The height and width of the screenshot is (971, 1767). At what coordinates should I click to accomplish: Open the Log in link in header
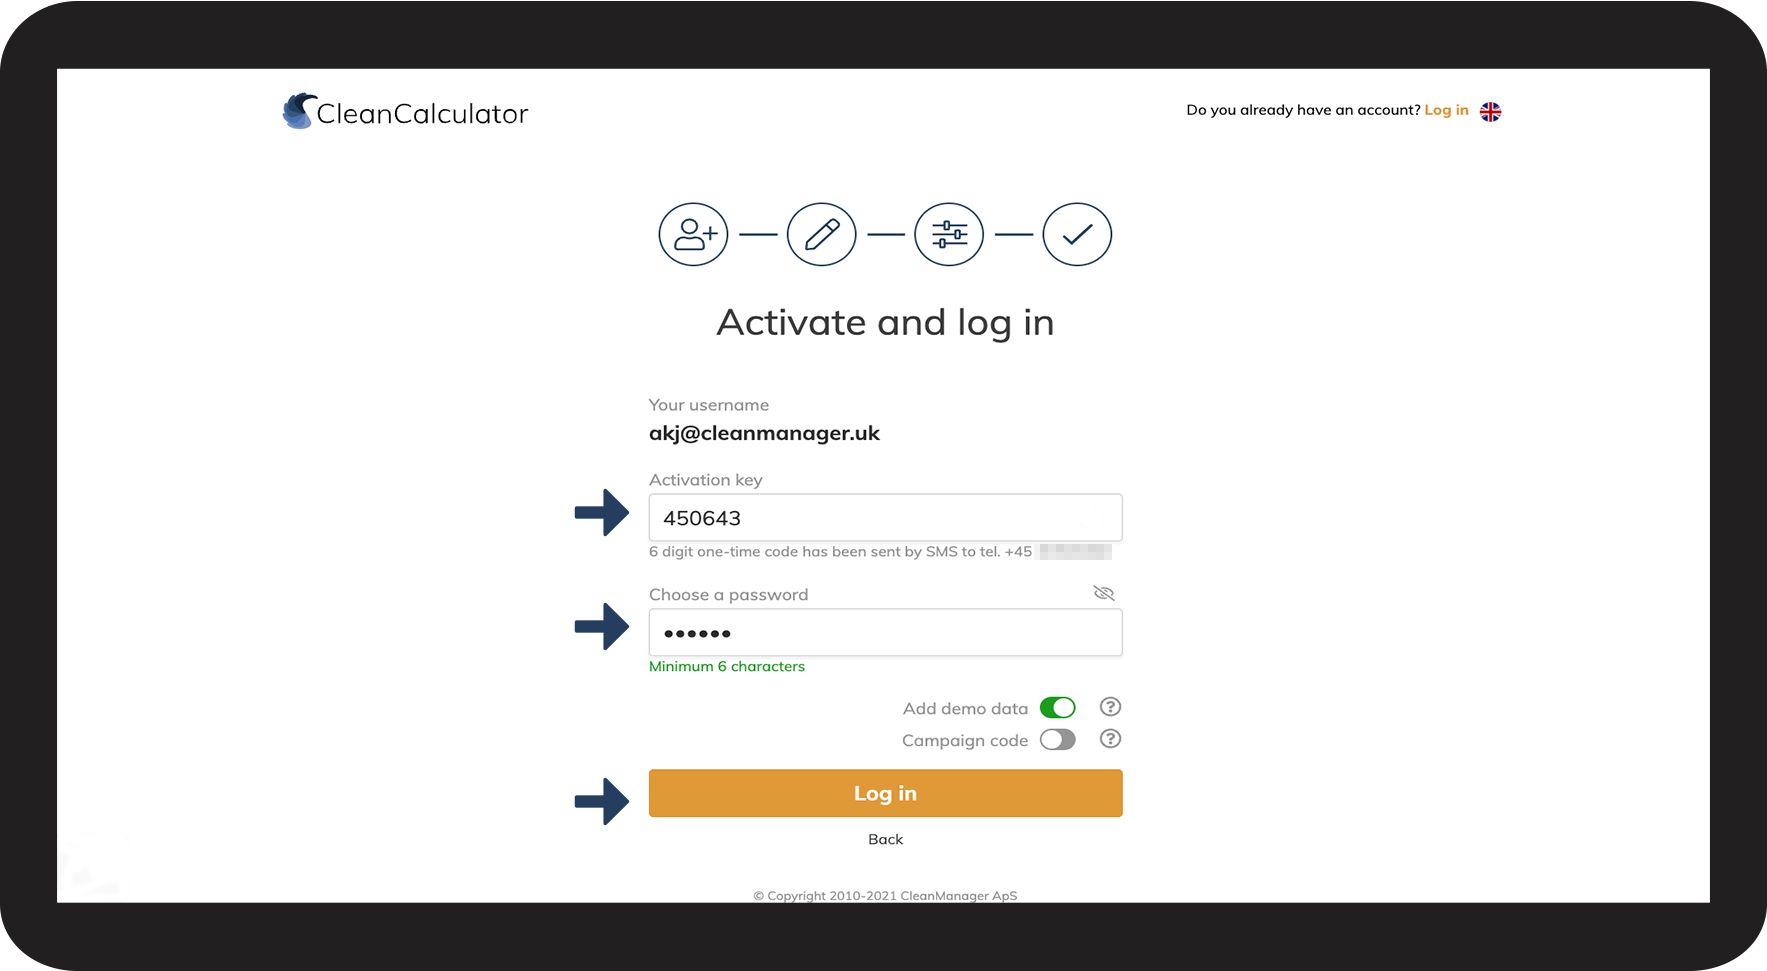tap(1446, 110)
